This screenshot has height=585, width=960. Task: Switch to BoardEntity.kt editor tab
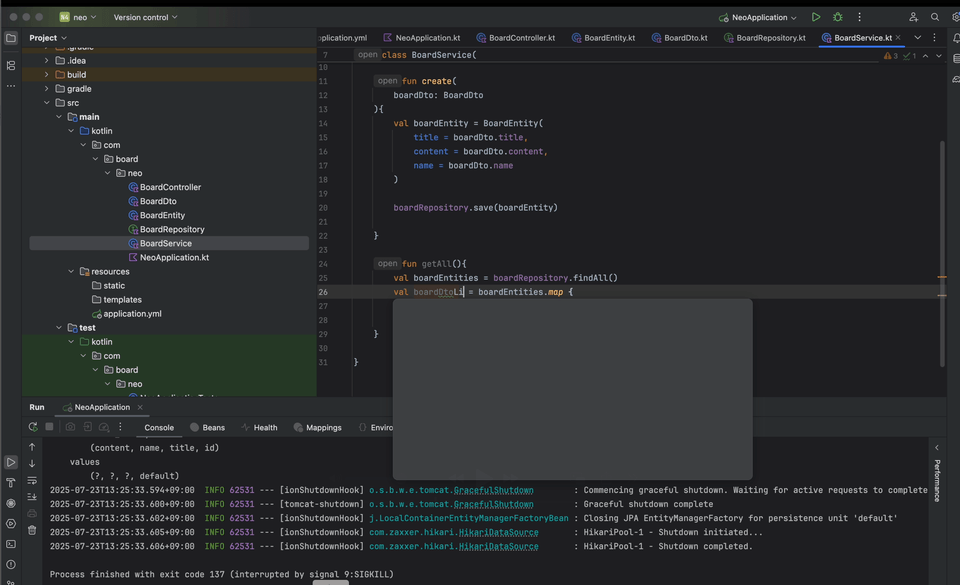pos(603,38)
